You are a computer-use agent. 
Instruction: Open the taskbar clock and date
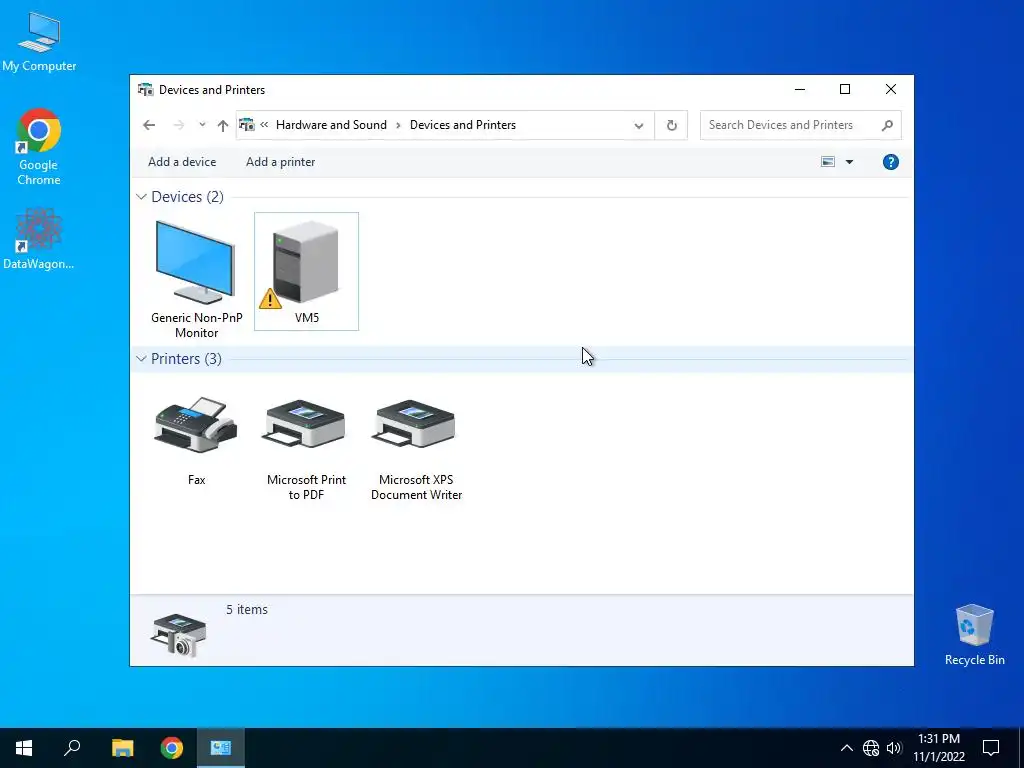(938, 748)
